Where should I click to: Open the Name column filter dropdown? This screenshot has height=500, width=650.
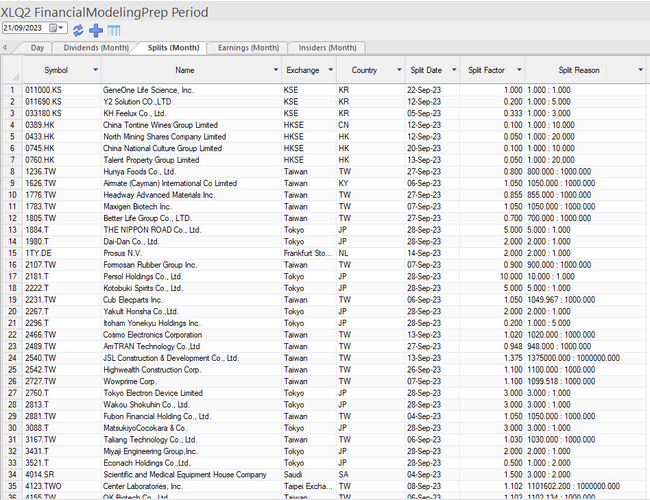[276, 70]
